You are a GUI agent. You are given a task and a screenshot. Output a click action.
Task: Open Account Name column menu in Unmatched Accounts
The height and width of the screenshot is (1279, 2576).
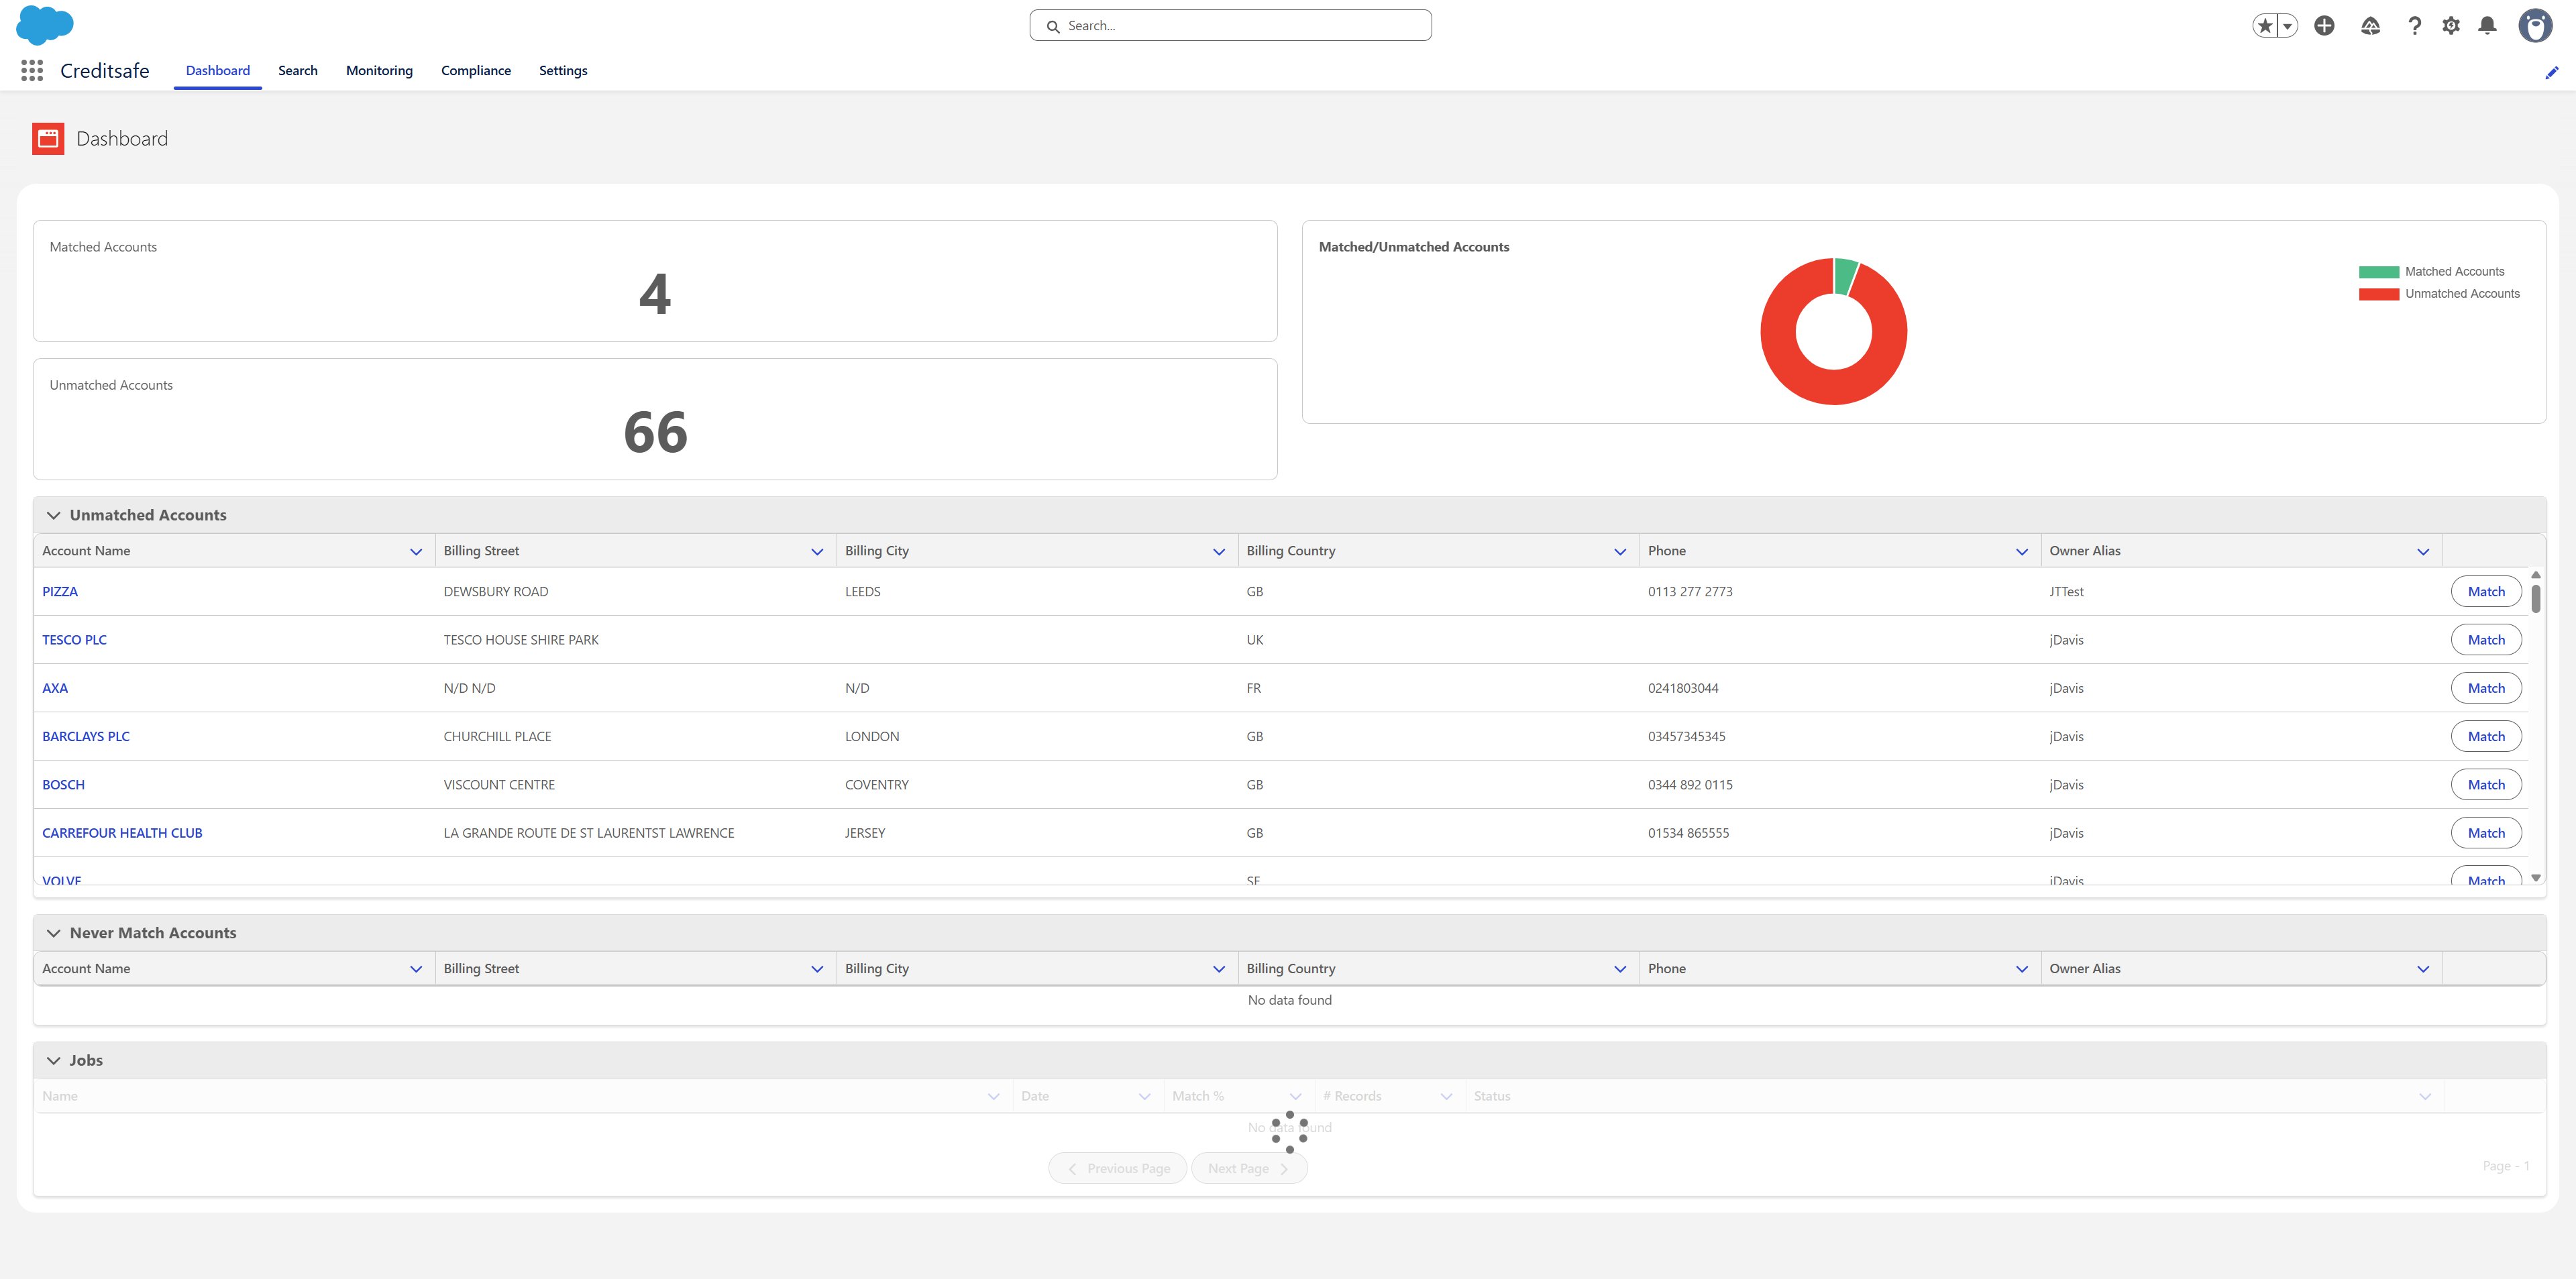pos(416,551)
